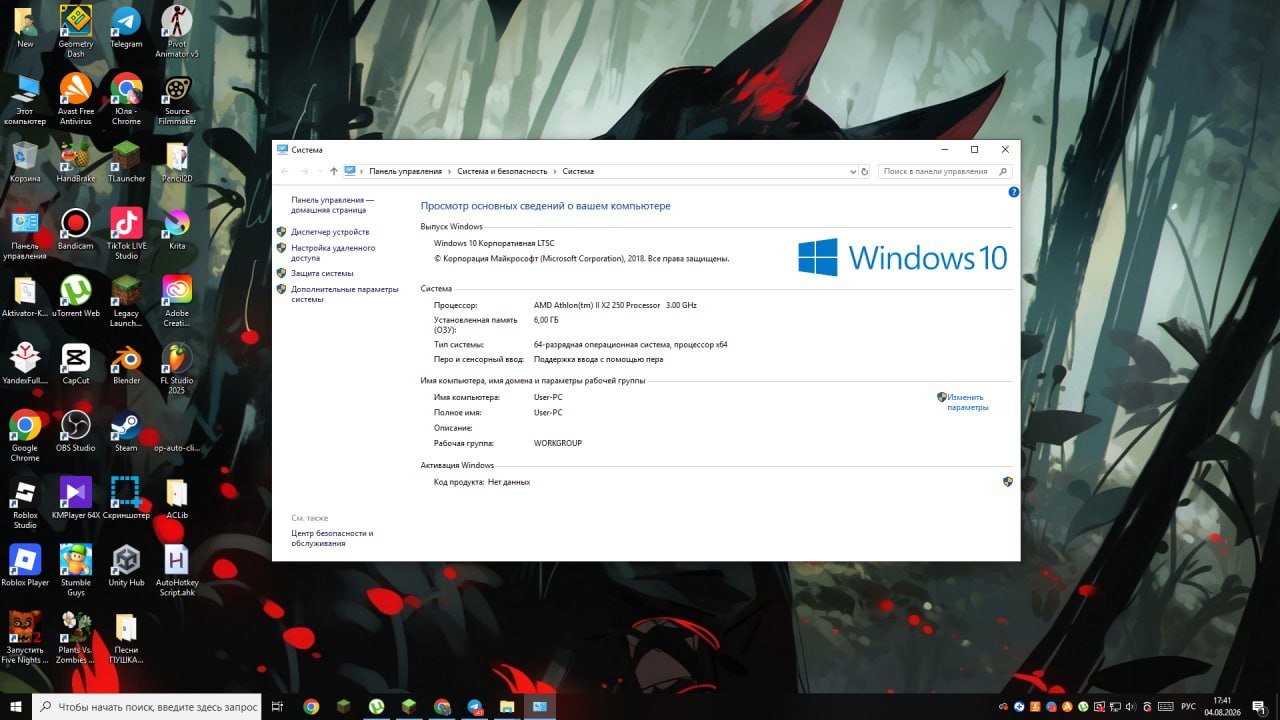Select FL Studio 2025 desktop icon
The height and width of the screenshot is (720, 1280).
[x=177, y=367]
